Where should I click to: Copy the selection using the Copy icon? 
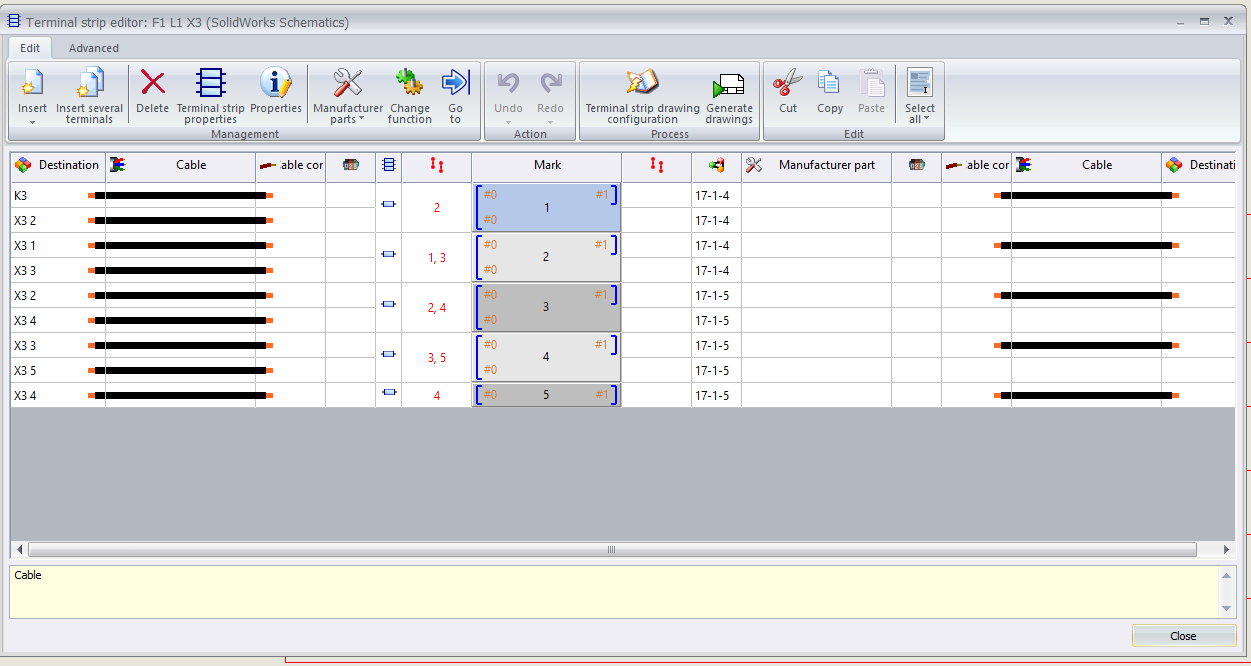[829, 84]
